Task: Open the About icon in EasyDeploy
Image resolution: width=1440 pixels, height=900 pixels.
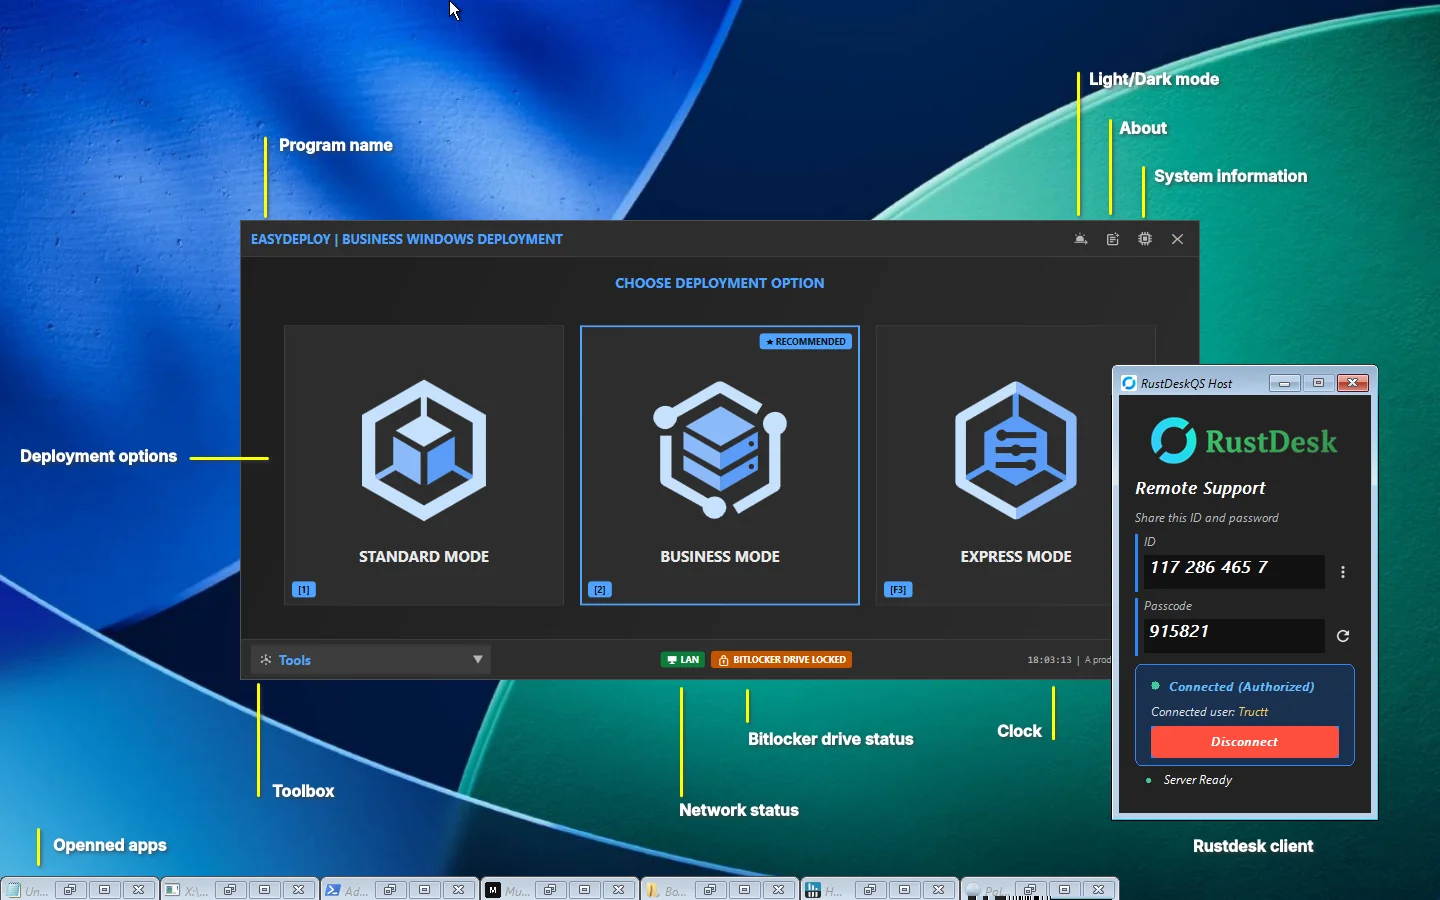Action: [1113, 239]
